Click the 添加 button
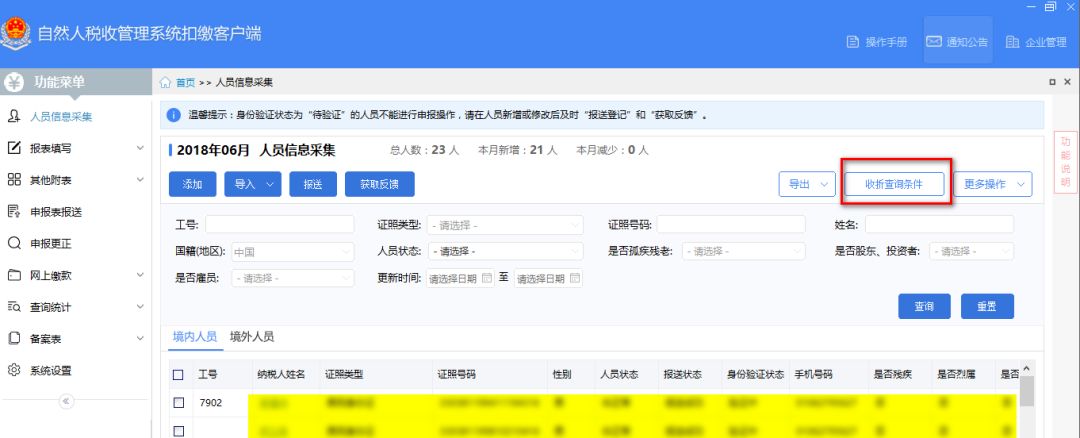 [x=193, y=184]
